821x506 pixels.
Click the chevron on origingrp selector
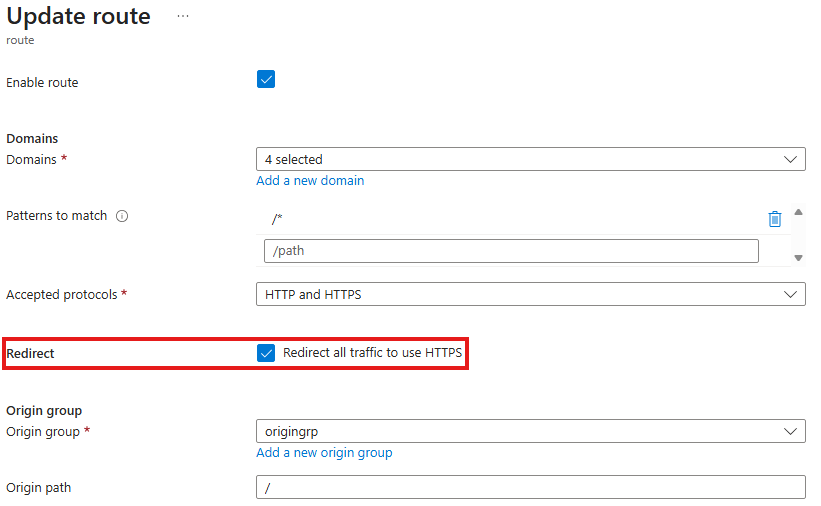pyautogui.click(x=790, y=431)
